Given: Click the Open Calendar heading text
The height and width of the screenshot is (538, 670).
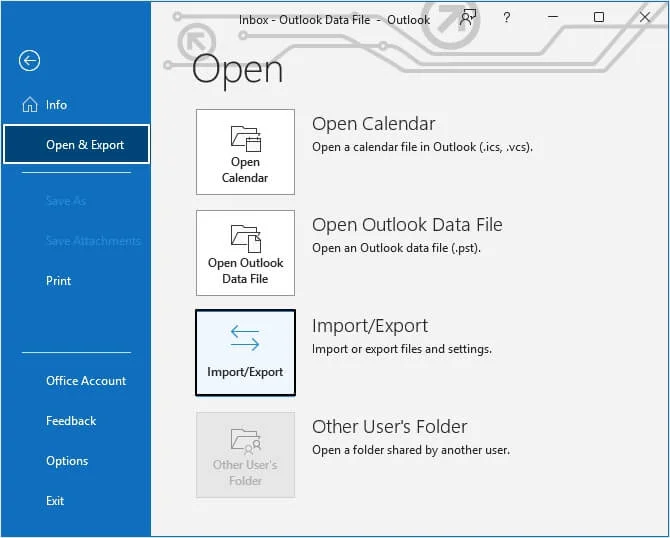Looking at the screenshot, I should [x=373, y=124].
